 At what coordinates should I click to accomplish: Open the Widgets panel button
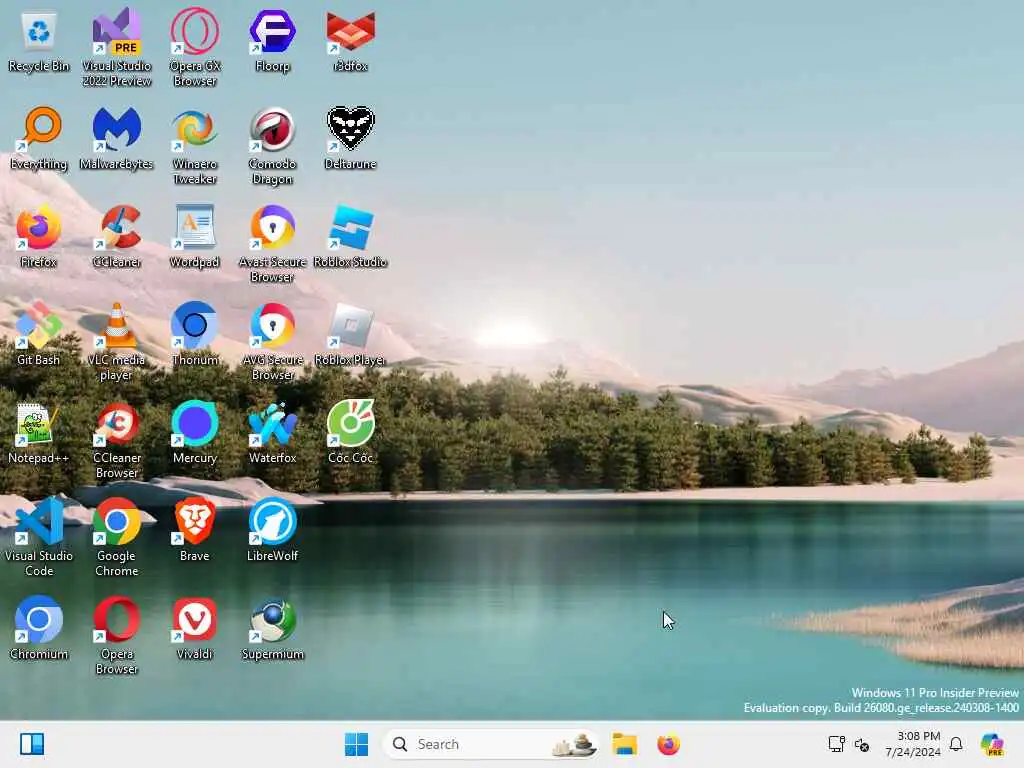[31, 744]
